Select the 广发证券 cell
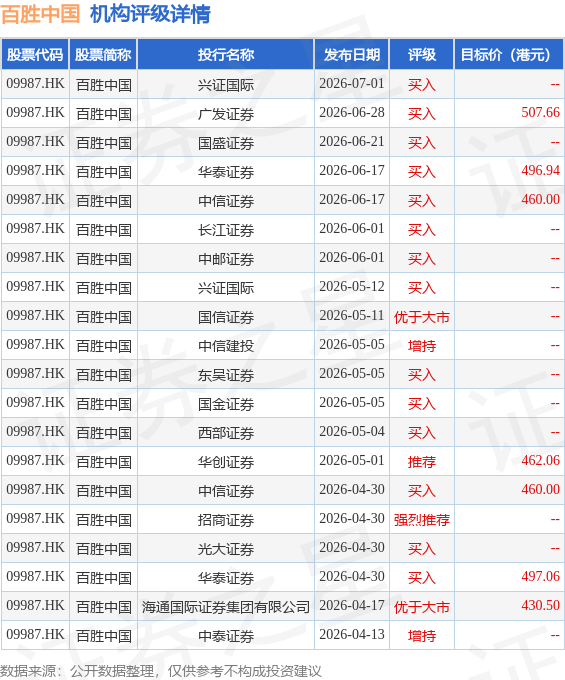 coord(226,114)
